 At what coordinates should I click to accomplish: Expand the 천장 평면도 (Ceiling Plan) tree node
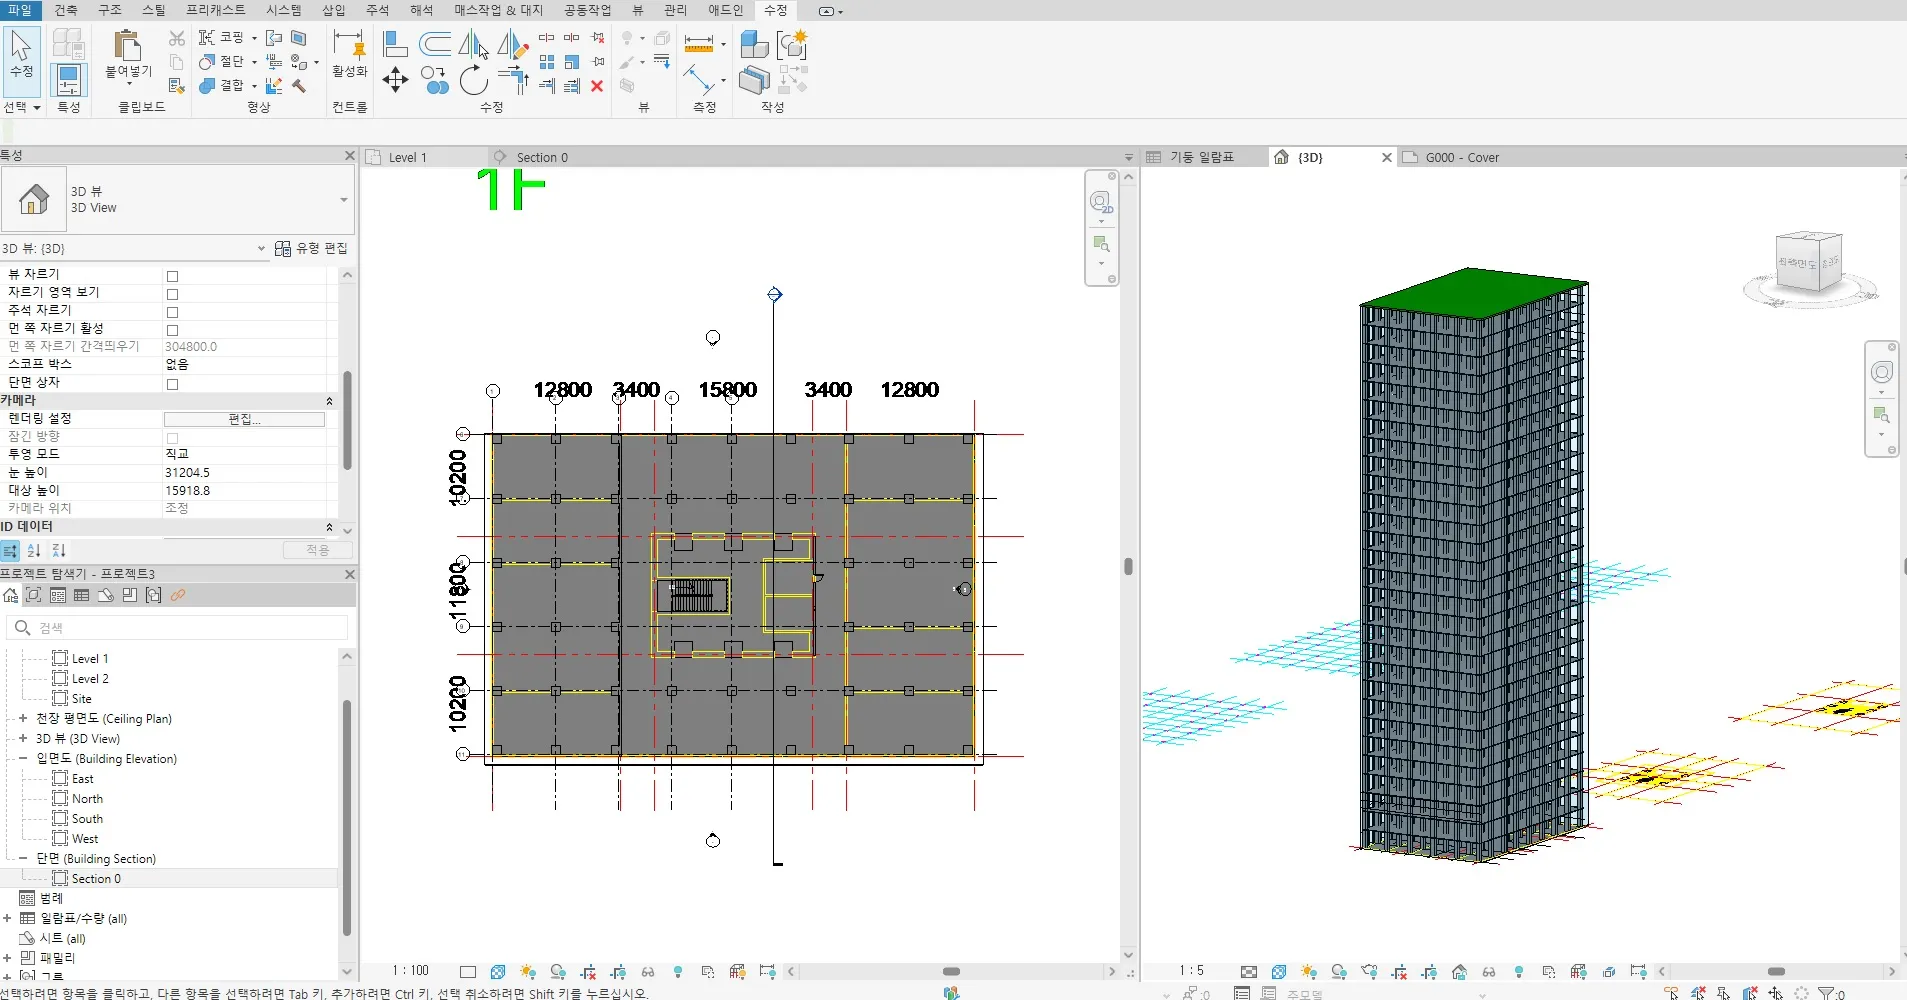coord(23,718)
